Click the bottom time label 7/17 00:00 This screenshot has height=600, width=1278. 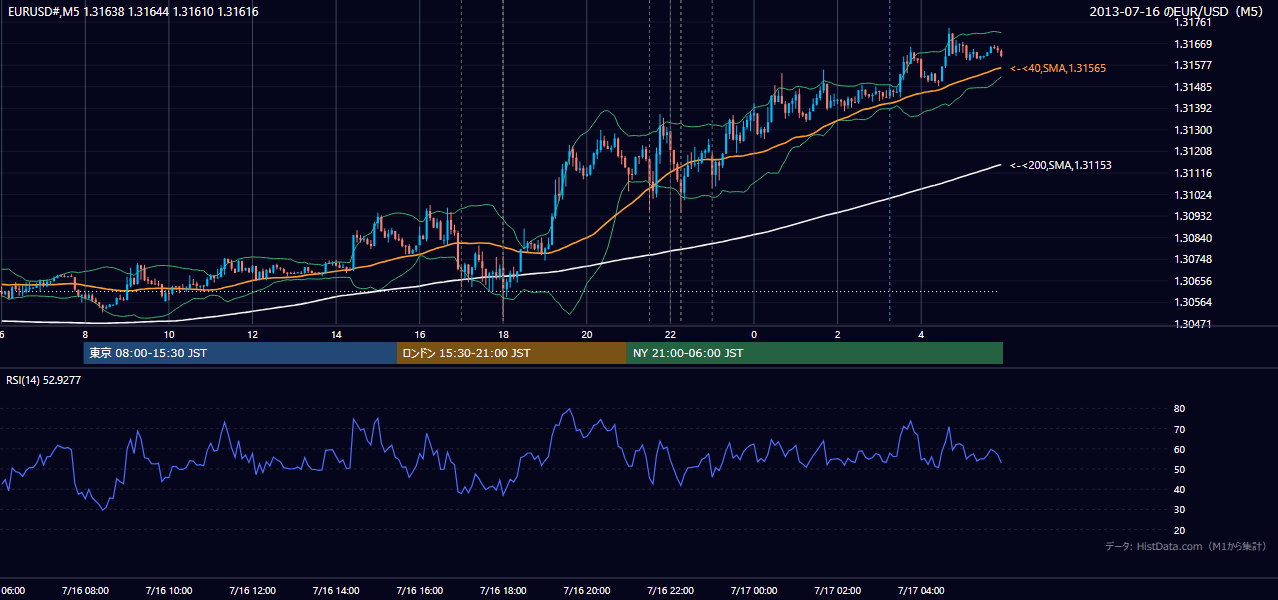[x=754, y=591]
